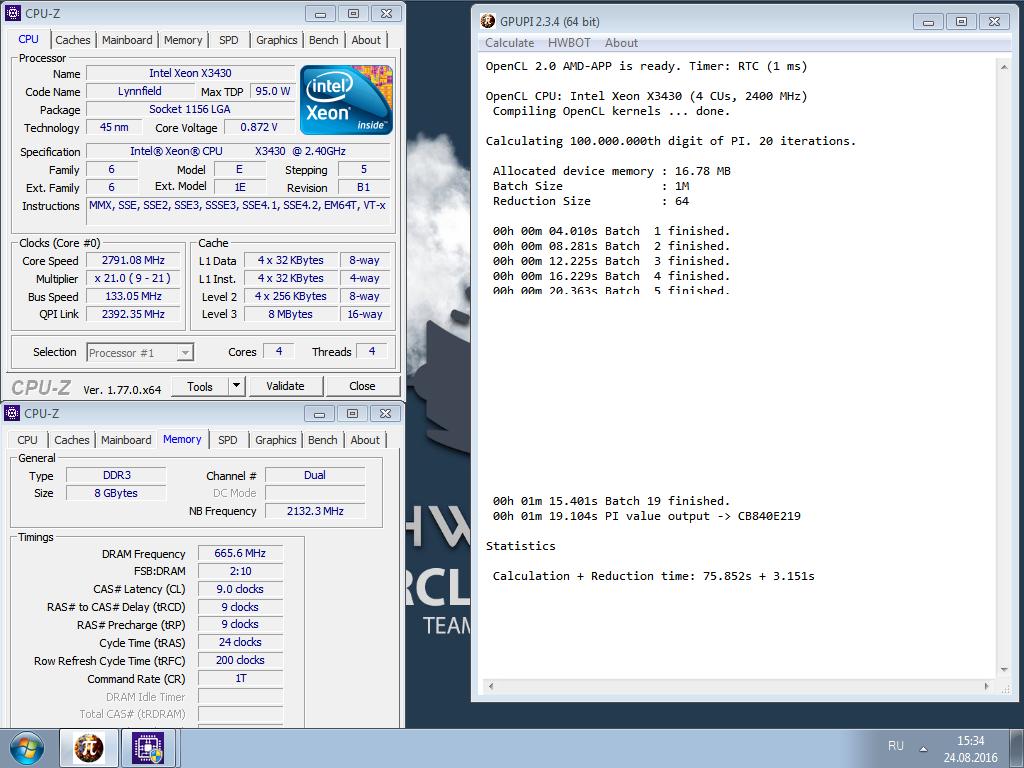Click the GPUPI window title icon

(488, 21)
